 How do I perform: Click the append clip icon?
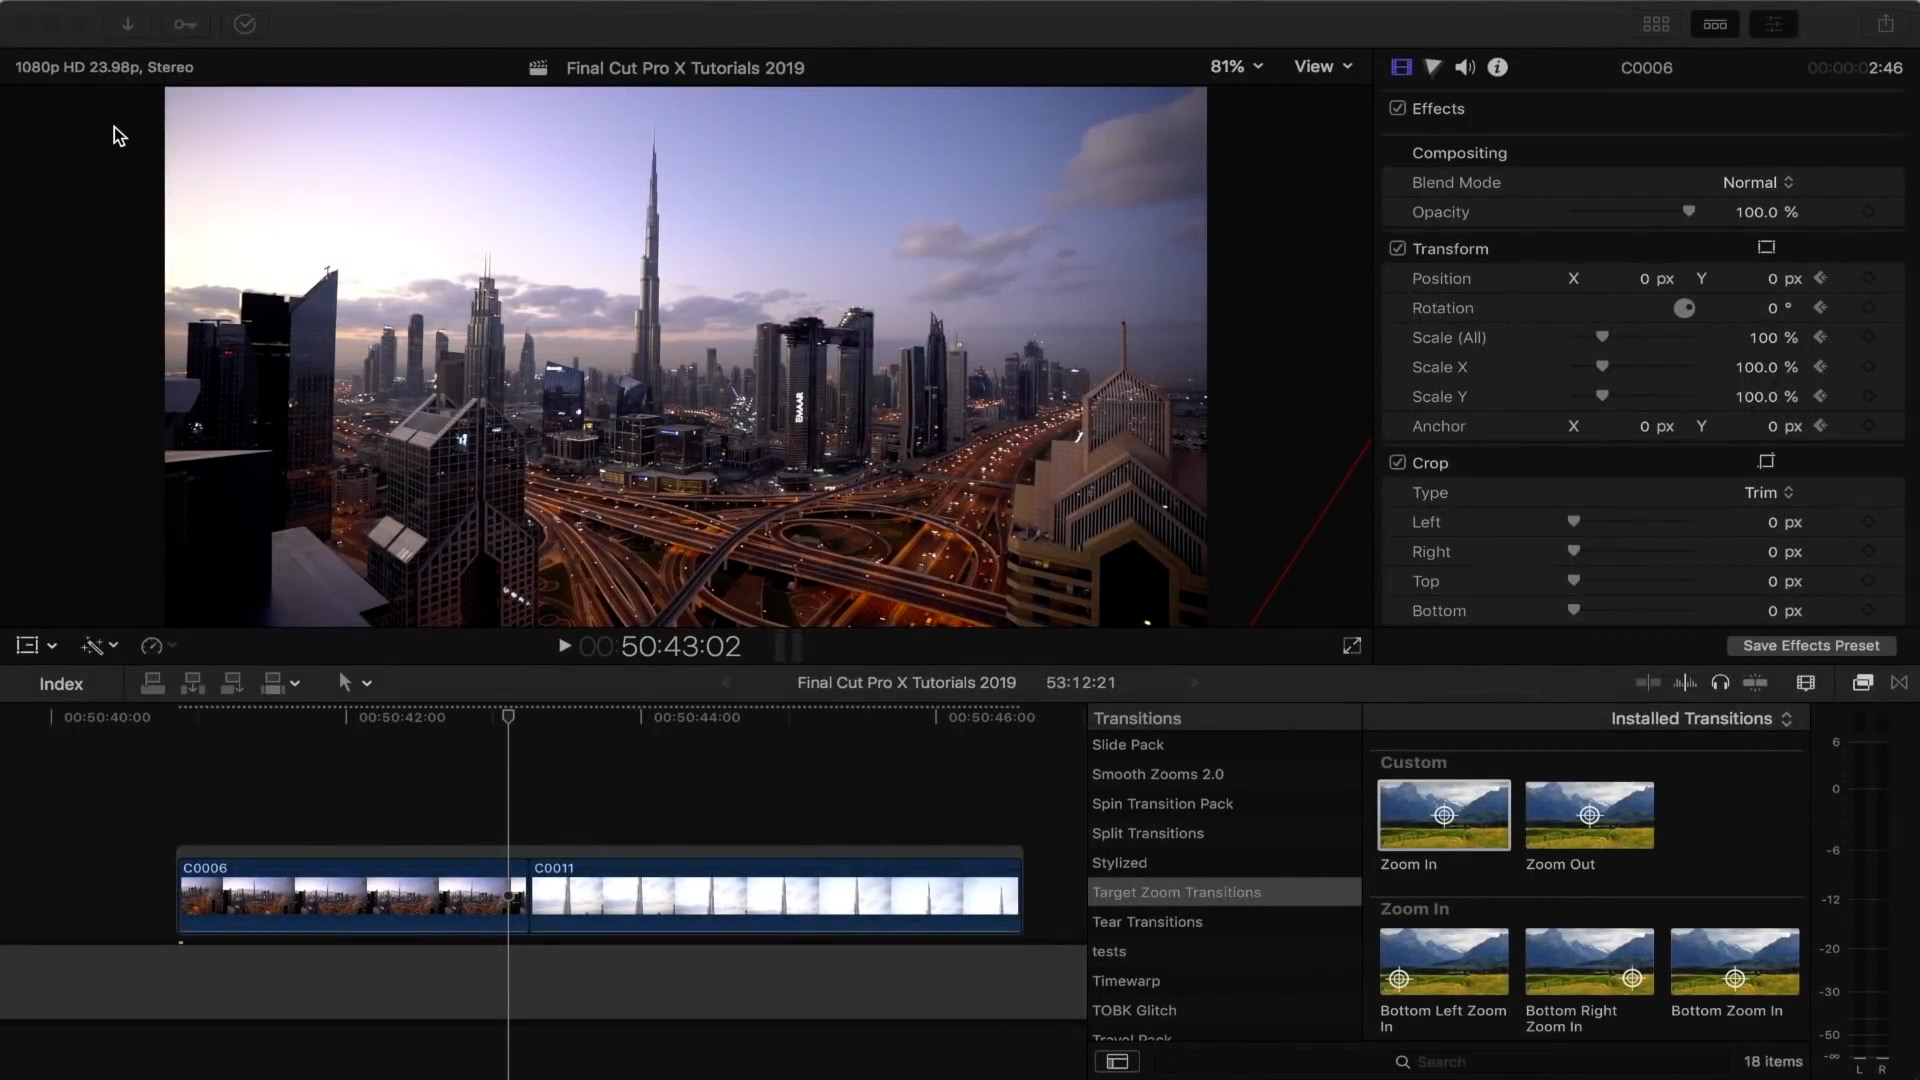(x=232, y=683)
